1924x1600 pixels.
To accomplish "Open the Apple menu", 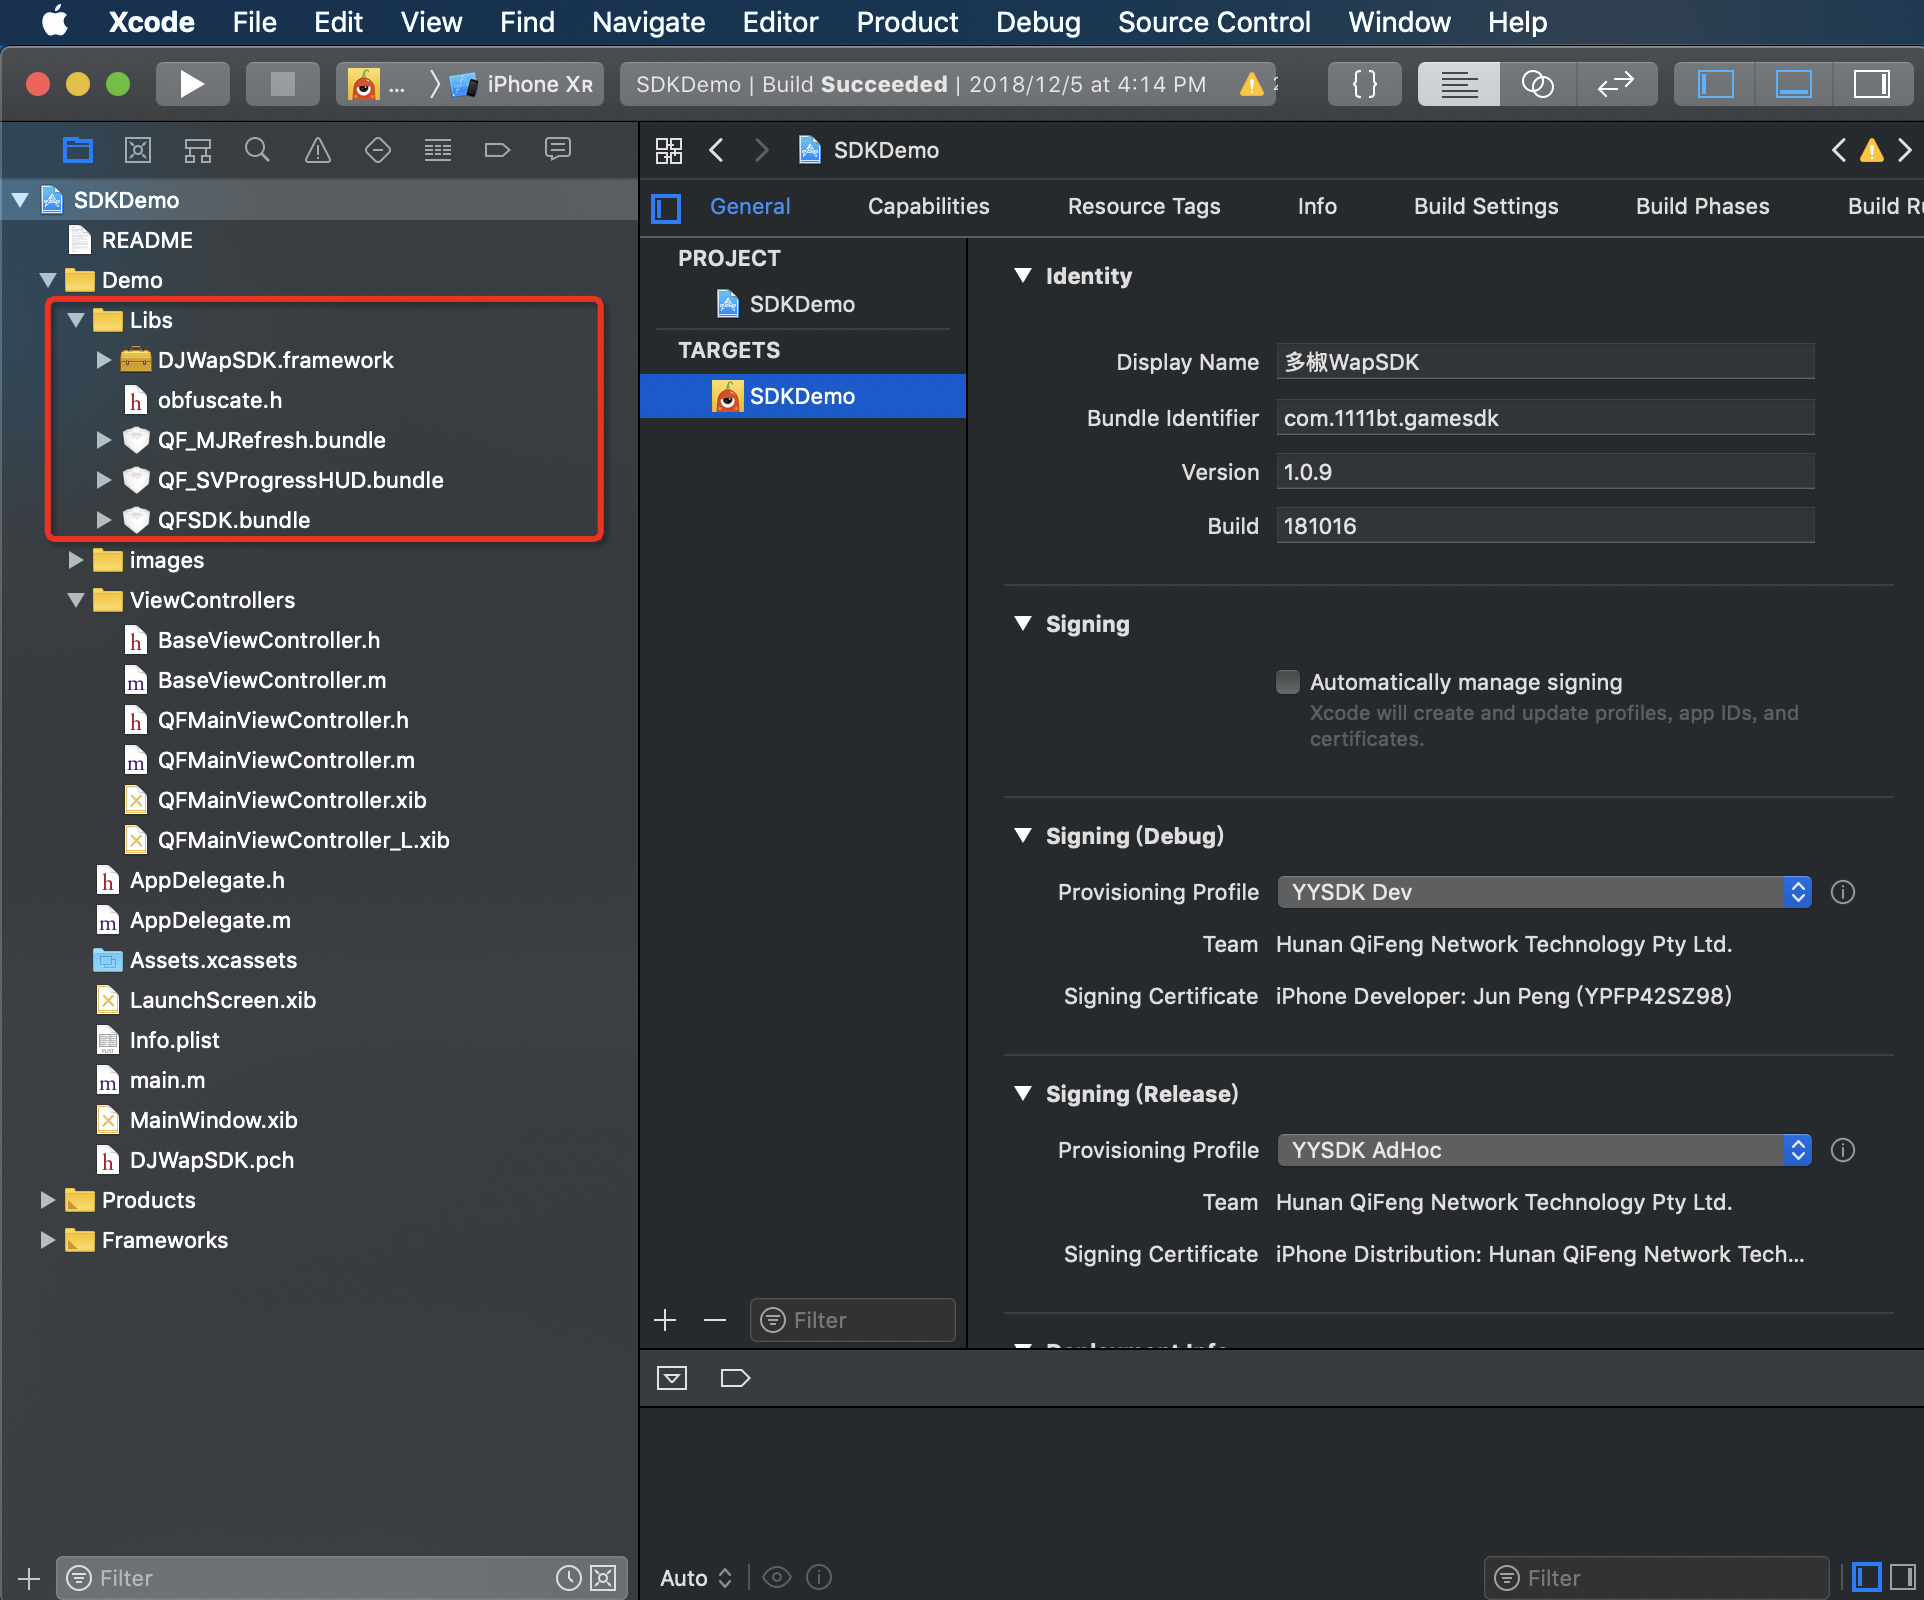I will pos(56,22).
